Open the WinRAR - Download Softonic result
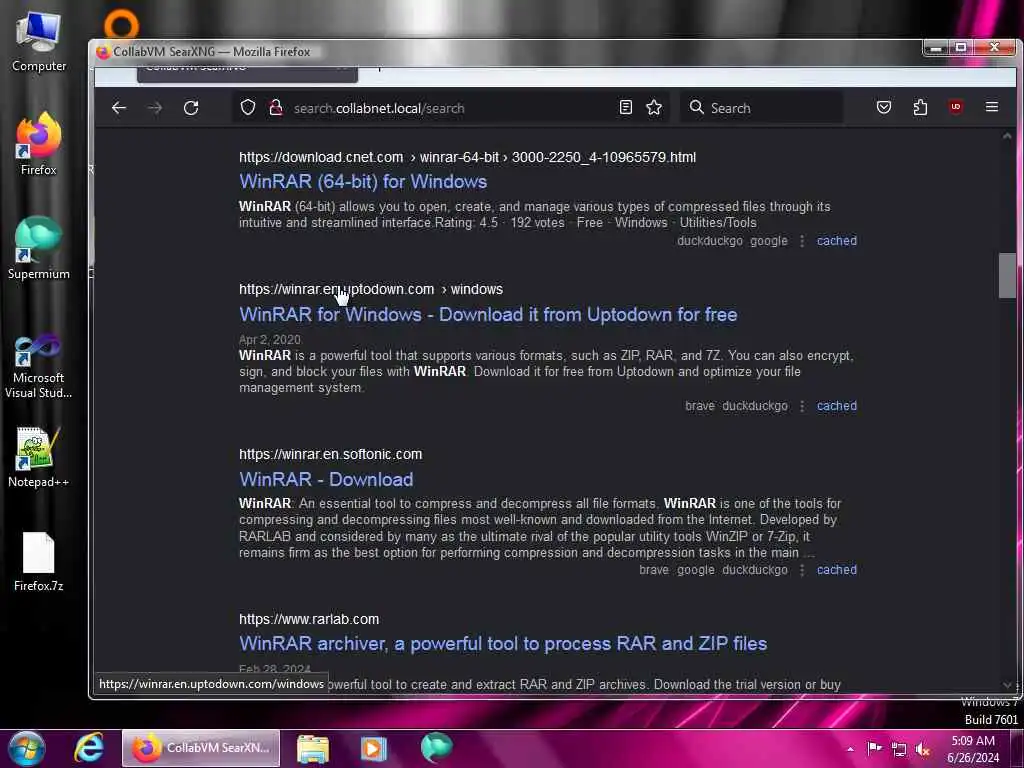 [x=326, y=479]
